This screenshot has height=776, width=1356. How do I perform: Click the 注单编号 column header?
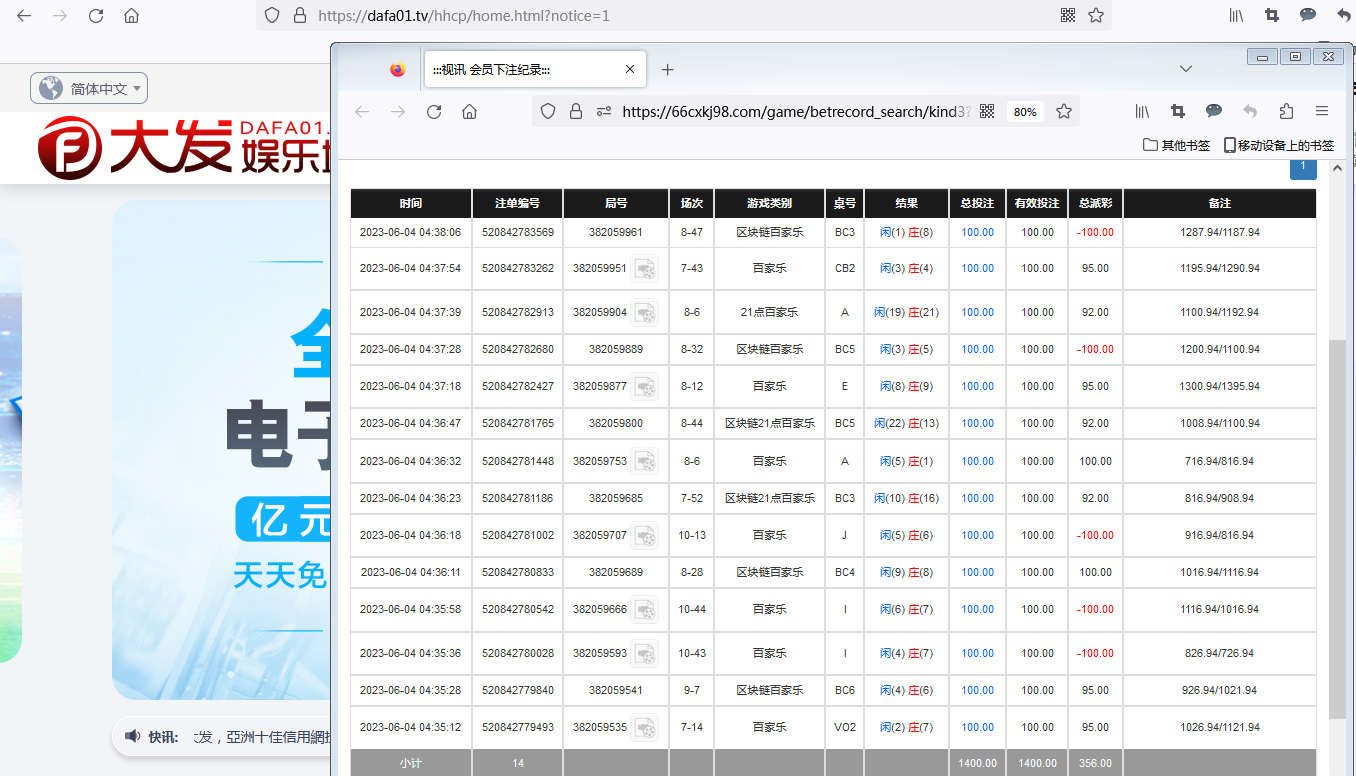pyautogui.click(x=518, y=203)
